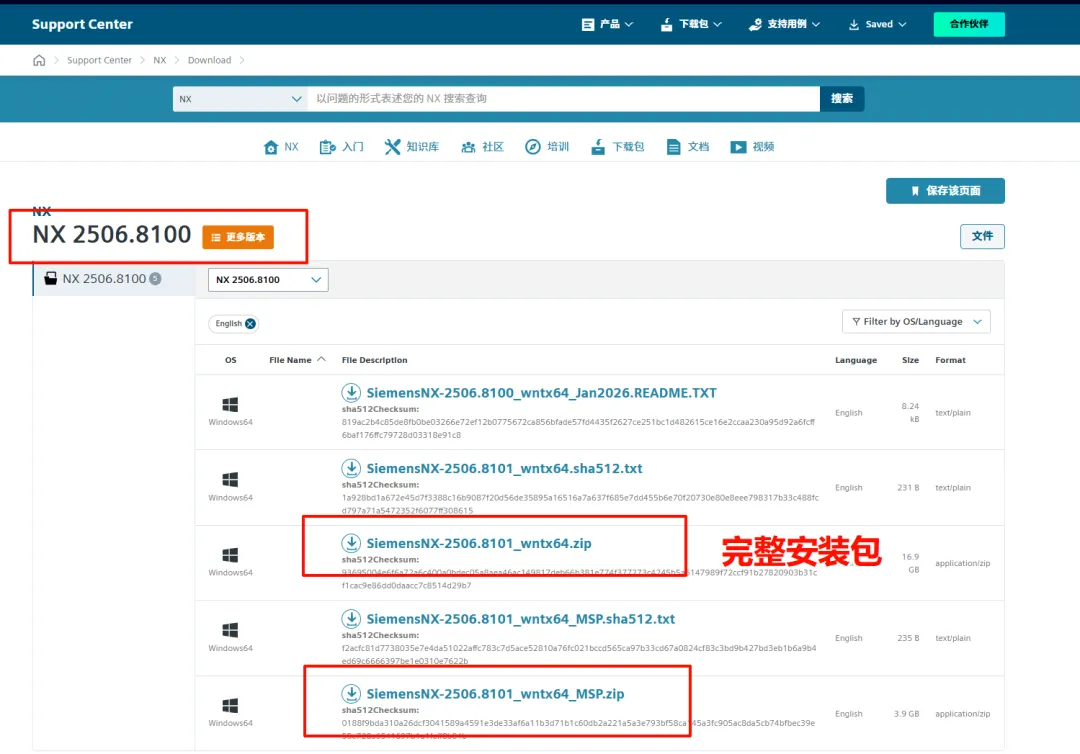Open the 培训 training tab
Viewport: 1080px width, 754px height.
point(547,147)
